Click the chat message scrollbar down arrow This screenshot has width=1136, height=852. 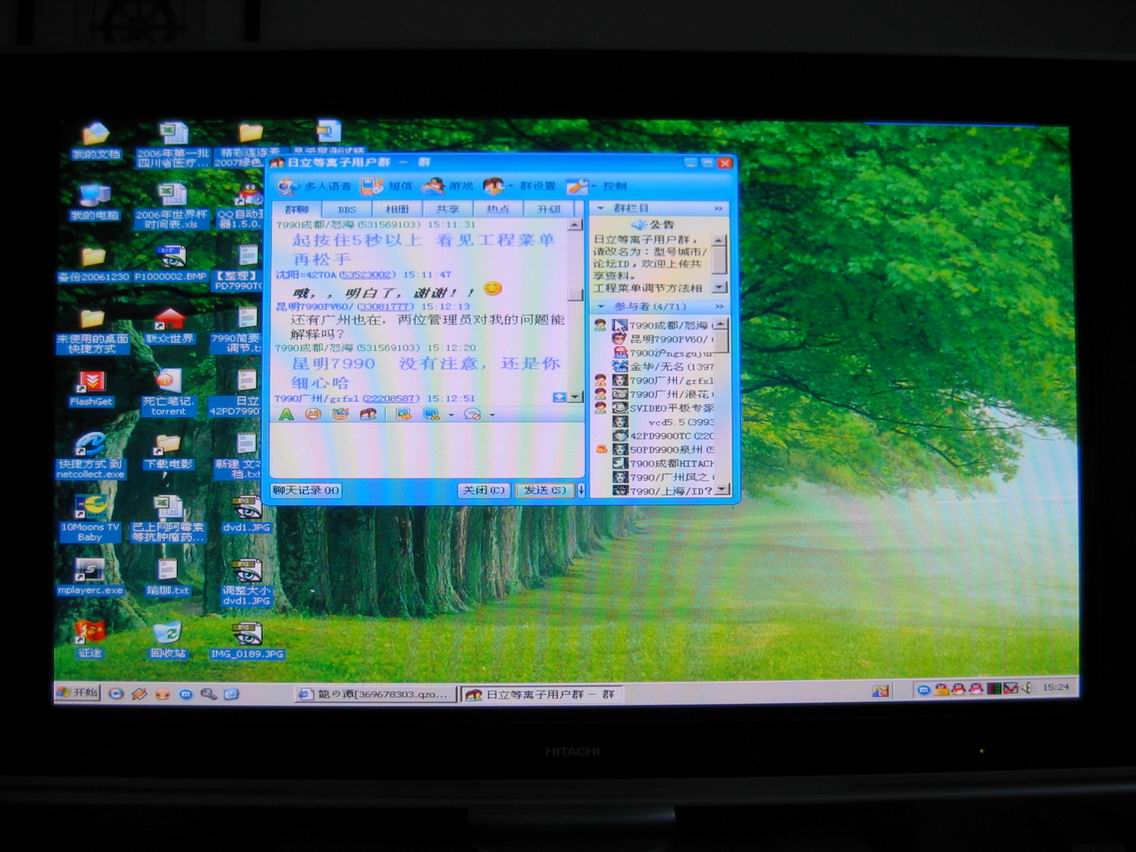click(x=575, y=397)
